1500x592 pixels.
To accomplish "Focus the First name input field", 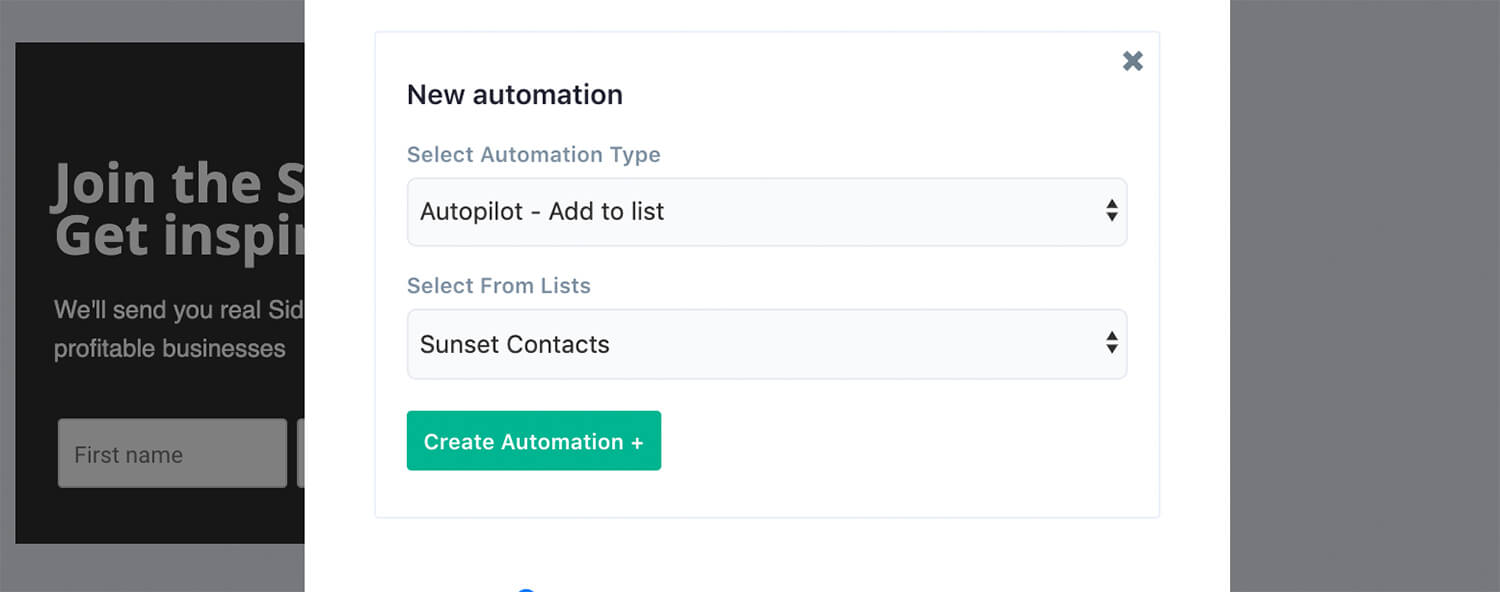I will (172, 454).
